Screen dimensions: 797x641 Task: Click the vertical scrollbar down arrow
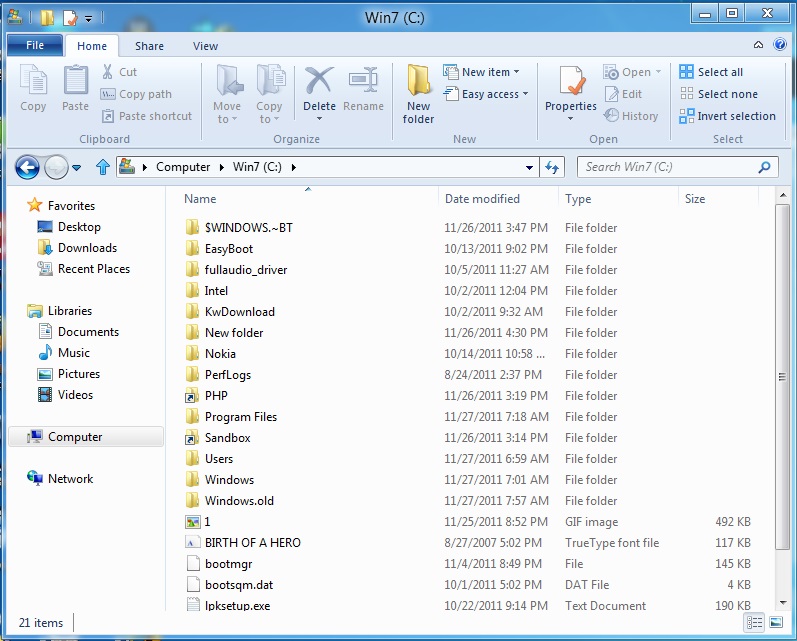[x=783, y=603]
